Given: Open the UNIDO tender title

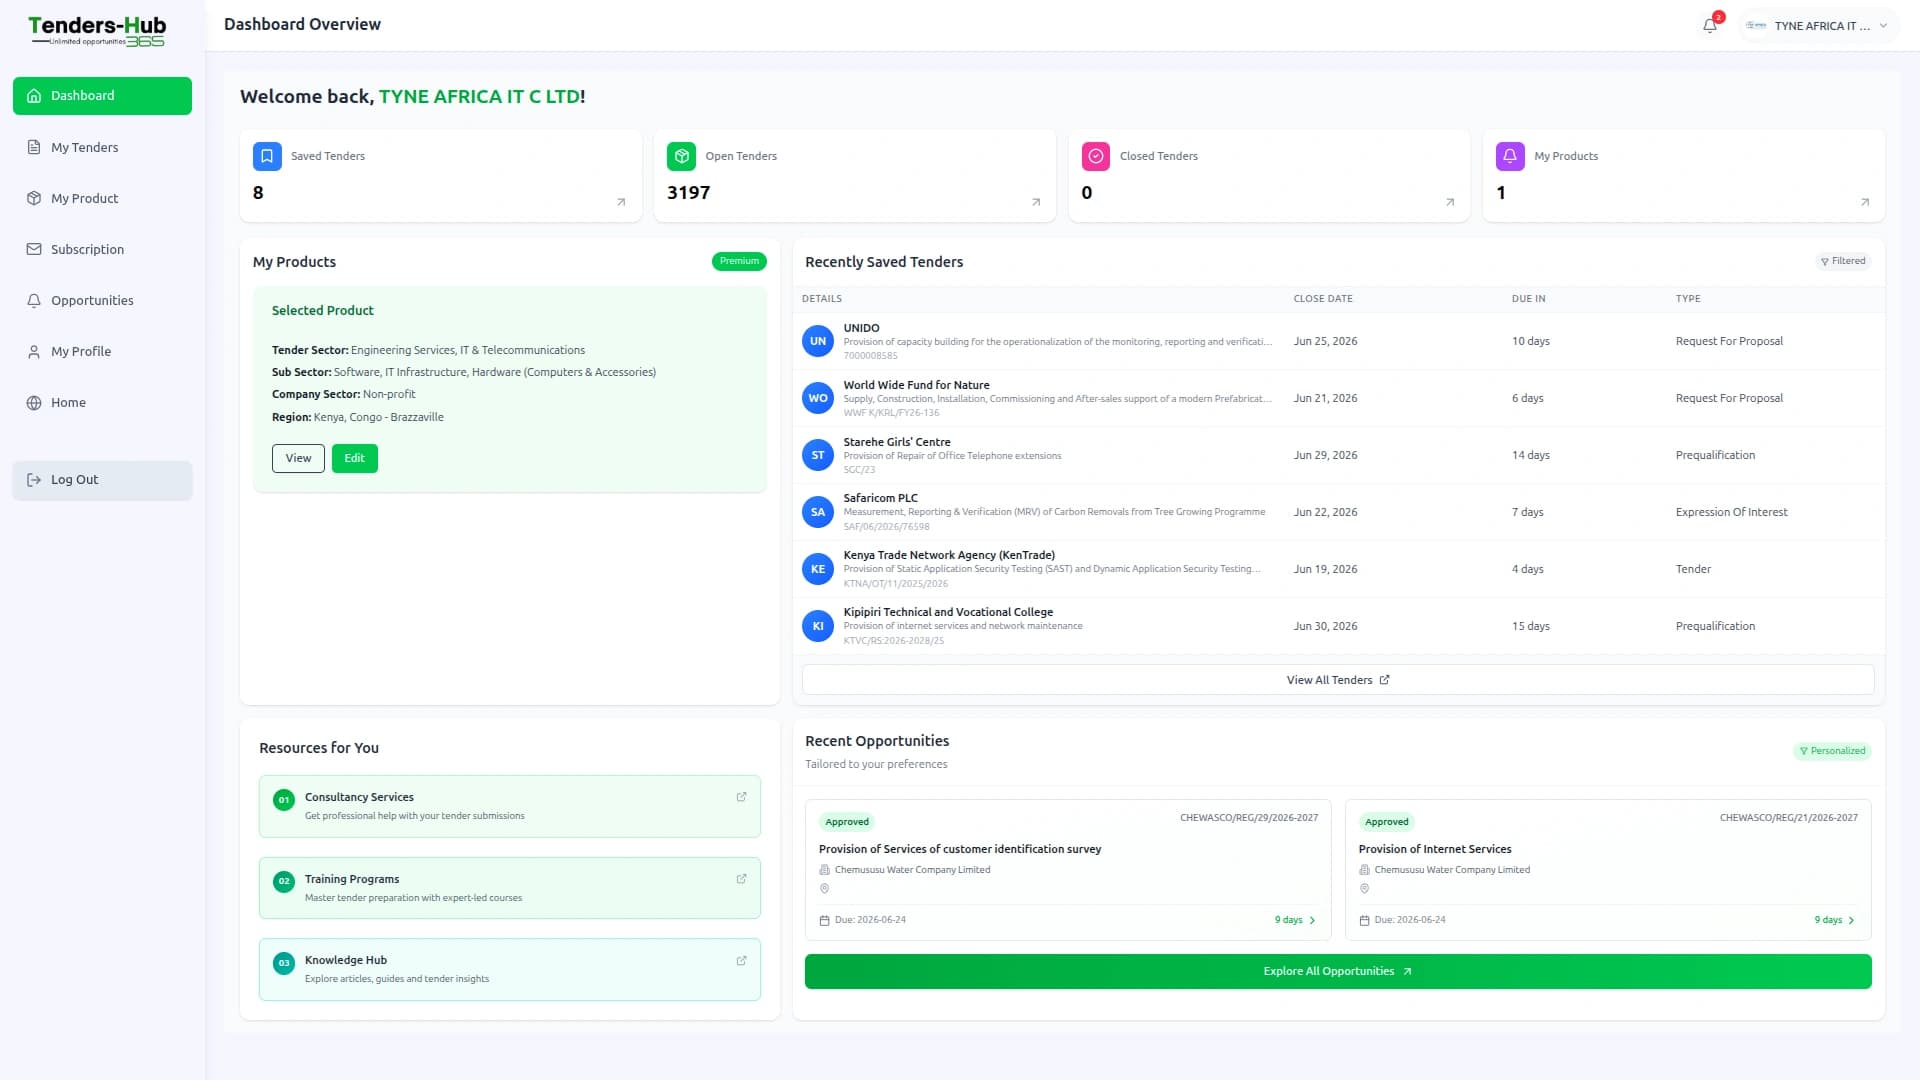Looking at the screenshot, I should pyautogui.click(x=861, y=328).
